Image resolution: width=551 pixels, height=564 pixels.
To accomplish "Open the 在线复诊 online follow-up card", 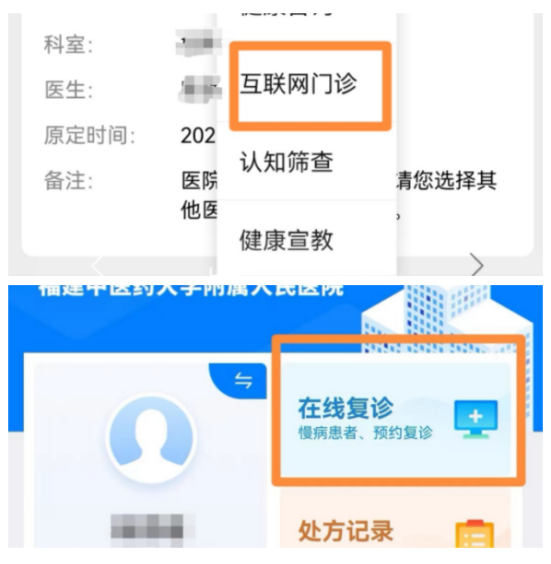I will (395, 419).
